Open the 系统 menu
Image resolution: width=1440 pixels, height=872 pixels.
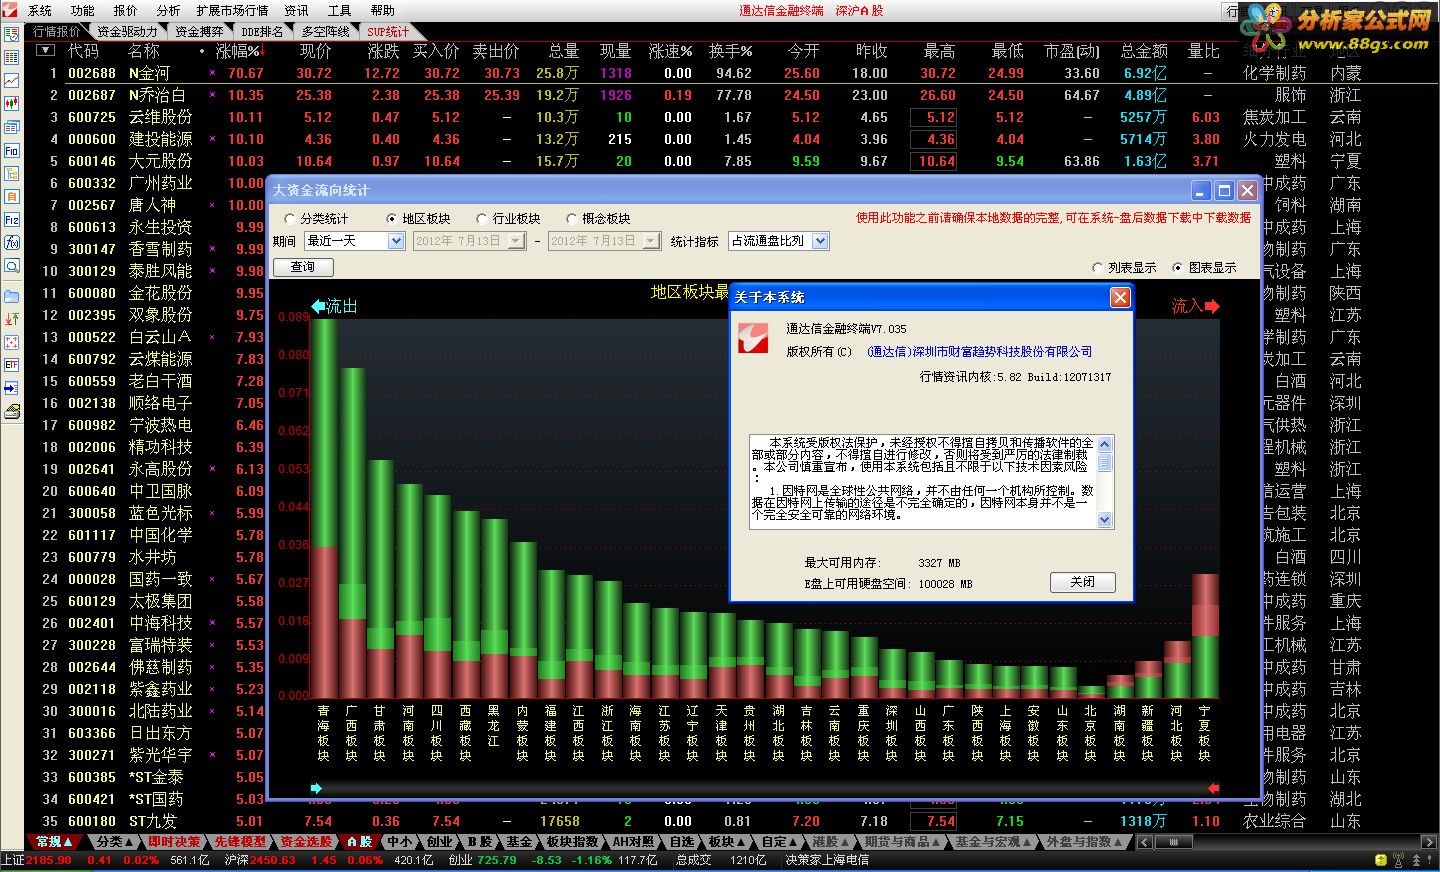[x=40, y=10]
